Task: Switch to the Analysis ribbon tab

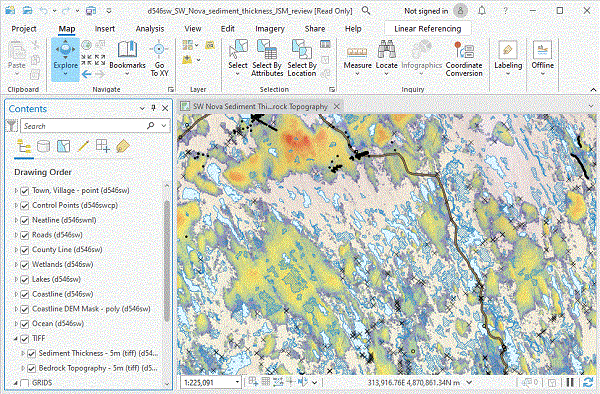Action: [150, 29]
